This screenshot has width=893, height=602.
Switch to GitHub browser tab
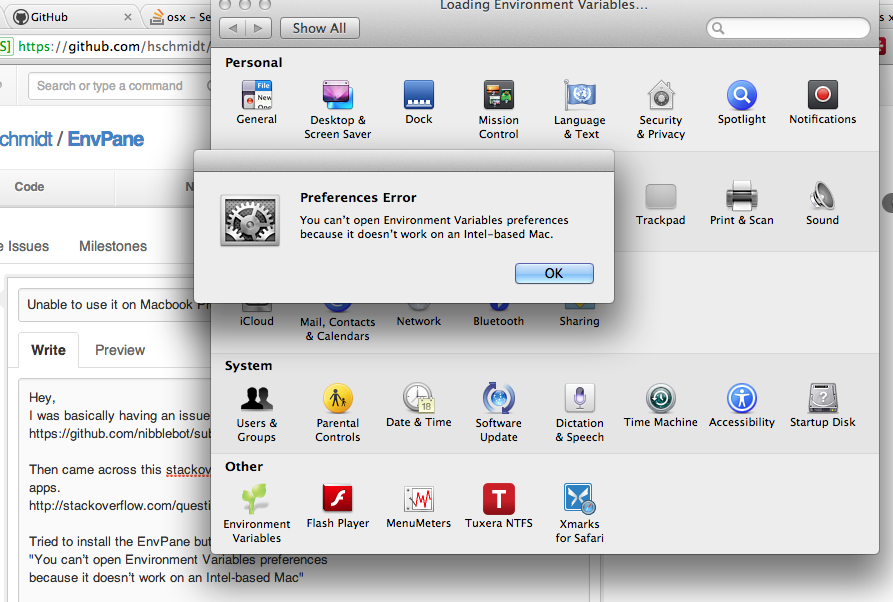(x=72, y=17)
